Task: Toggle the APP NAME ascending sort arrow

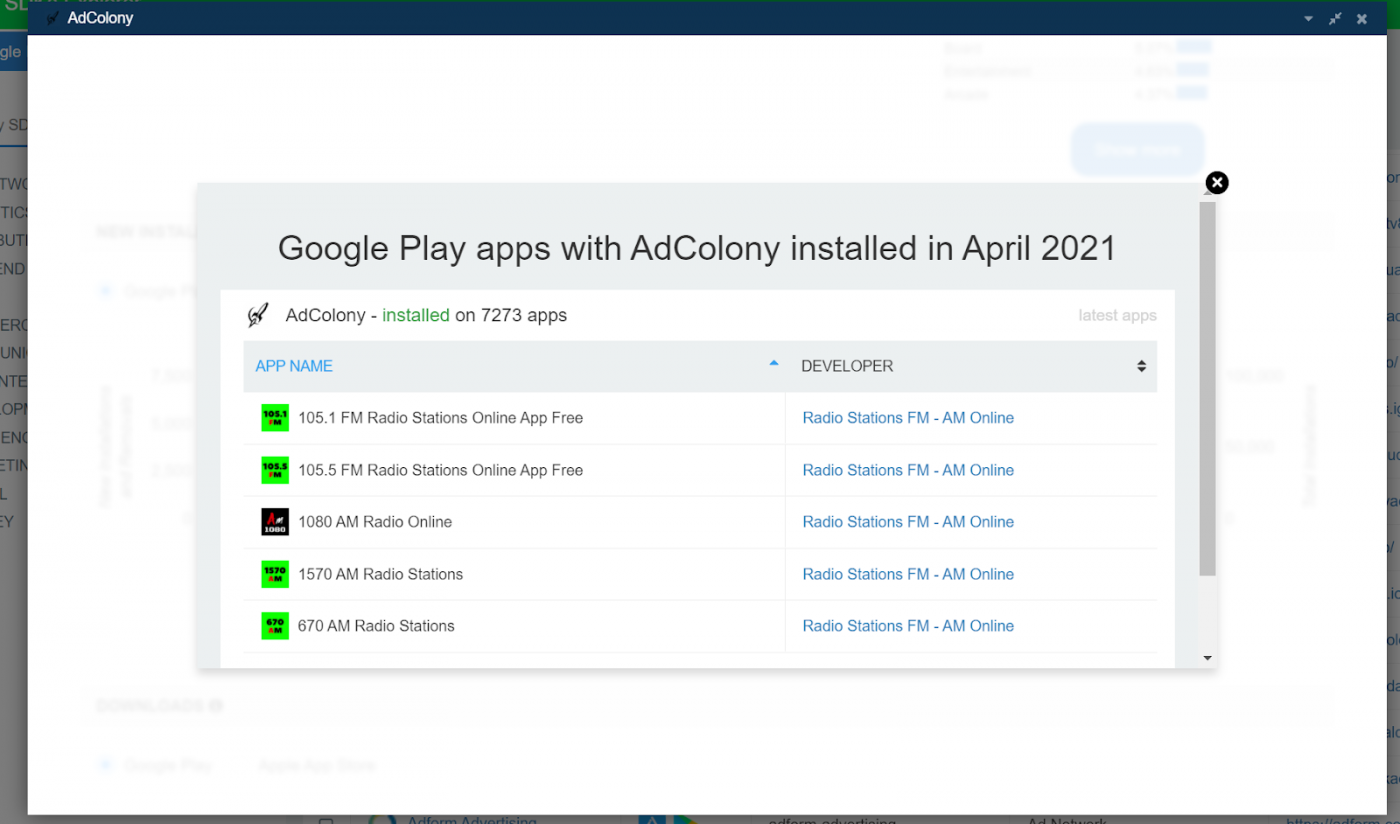Action: (773, 366)
